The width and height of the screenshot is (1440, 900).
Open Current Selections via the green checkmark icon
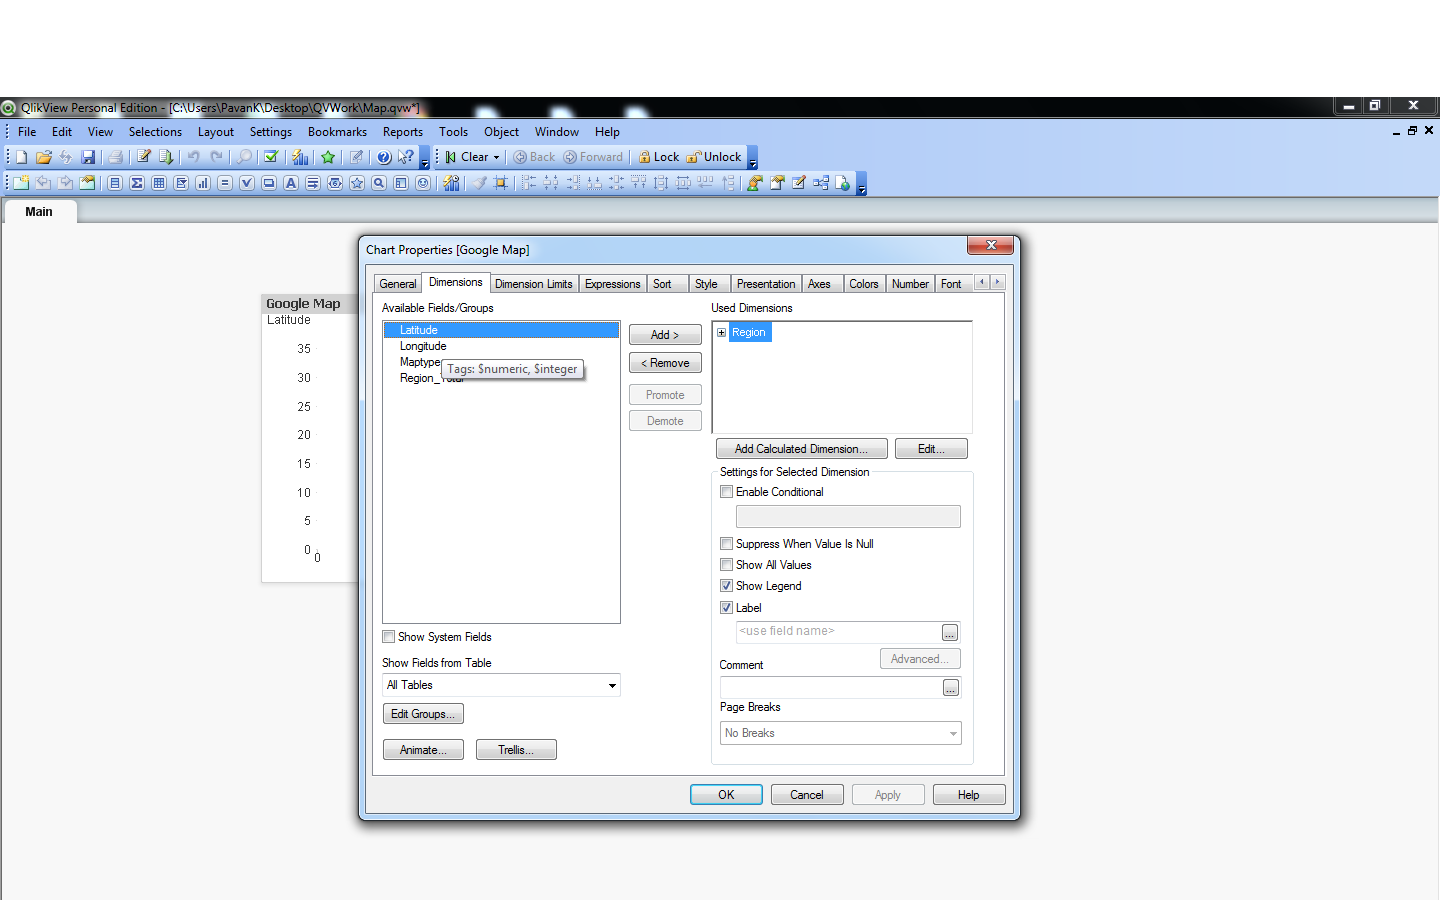tap(270, 157)
